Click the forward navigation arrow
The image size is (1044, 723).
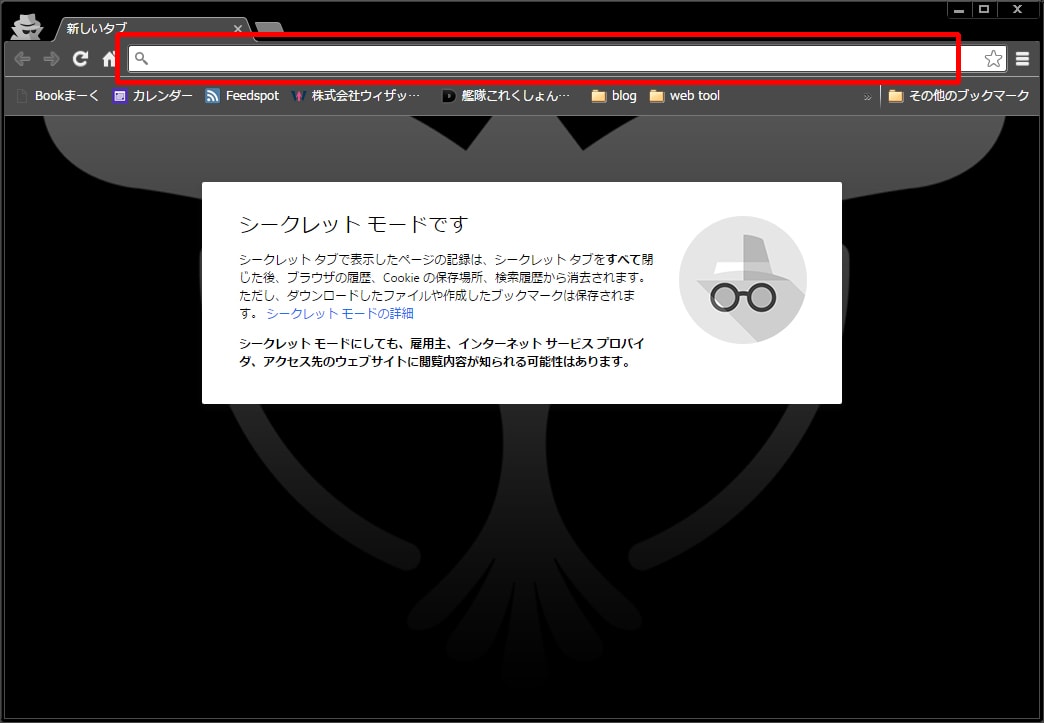pyautogui.click(x=50, y=58)
